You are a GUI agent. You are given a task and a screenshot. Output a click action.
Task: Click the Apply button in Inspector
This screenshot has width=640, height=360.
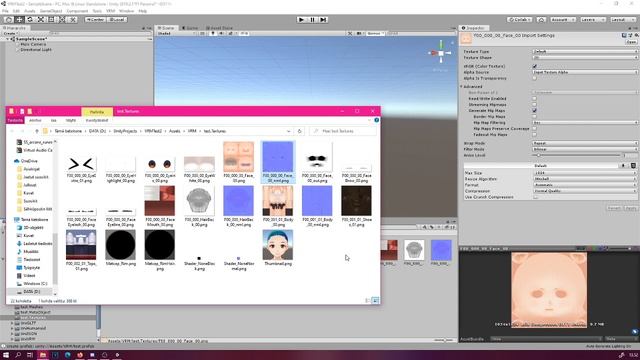(x=631, y=208)
